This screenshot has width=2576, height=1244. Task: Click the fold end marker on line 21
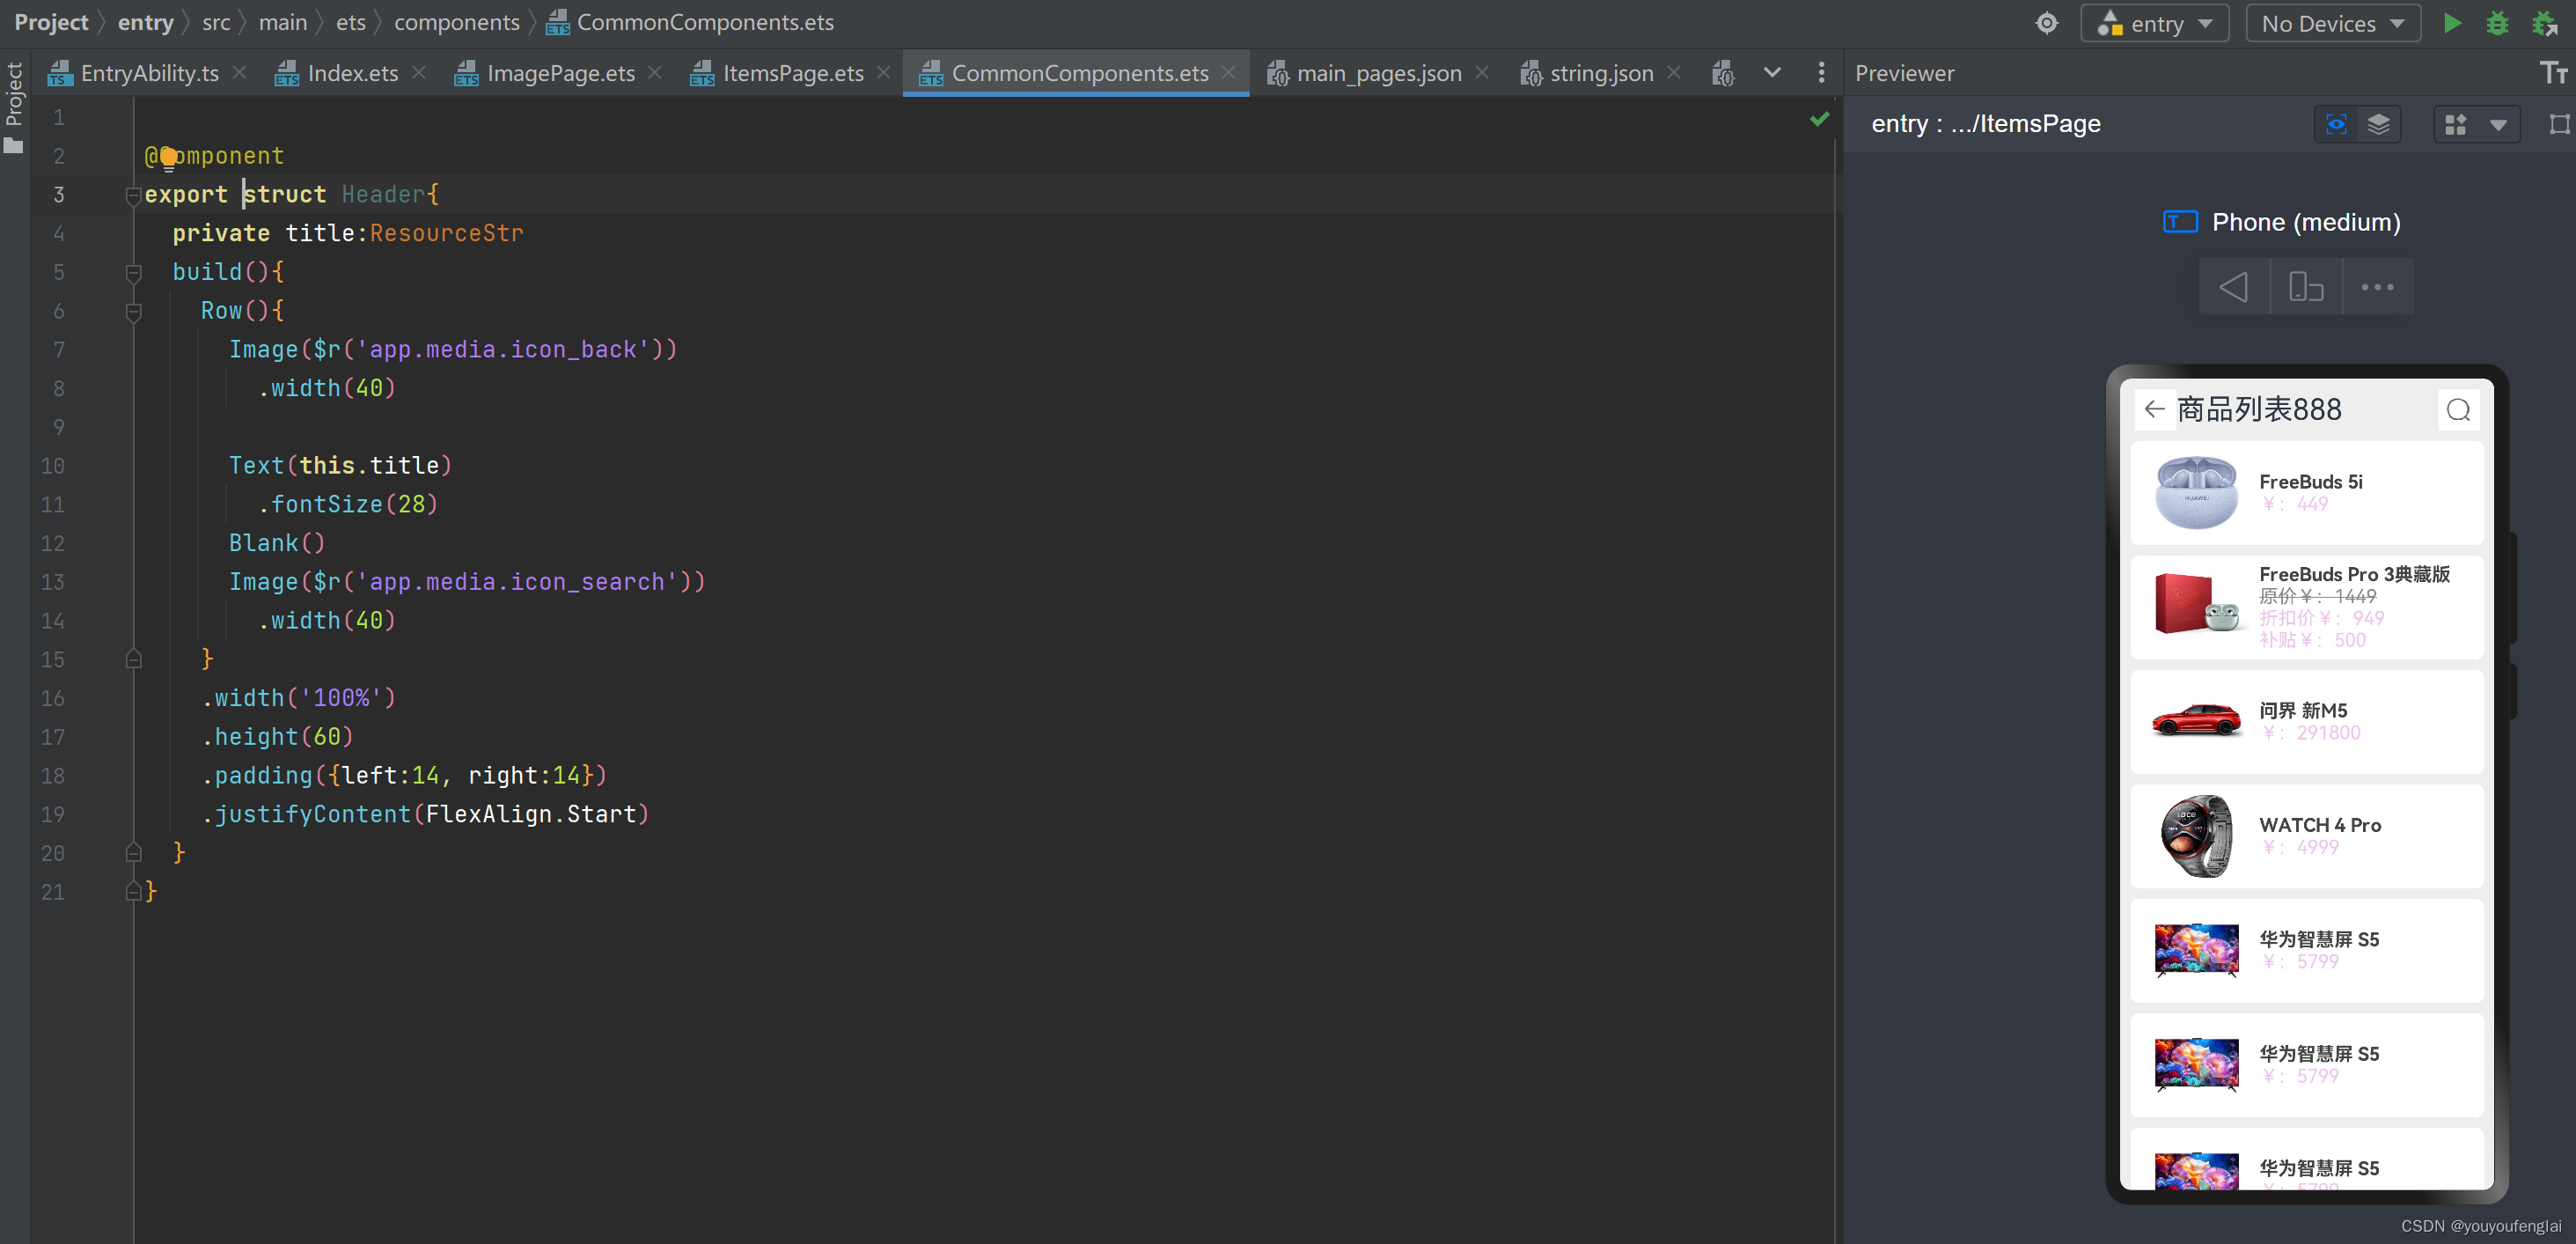pos(133,892)
